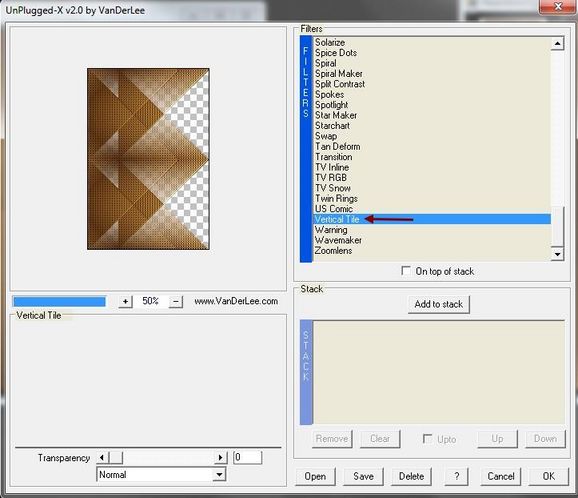Click the Transparency value input field

point(247,457)
